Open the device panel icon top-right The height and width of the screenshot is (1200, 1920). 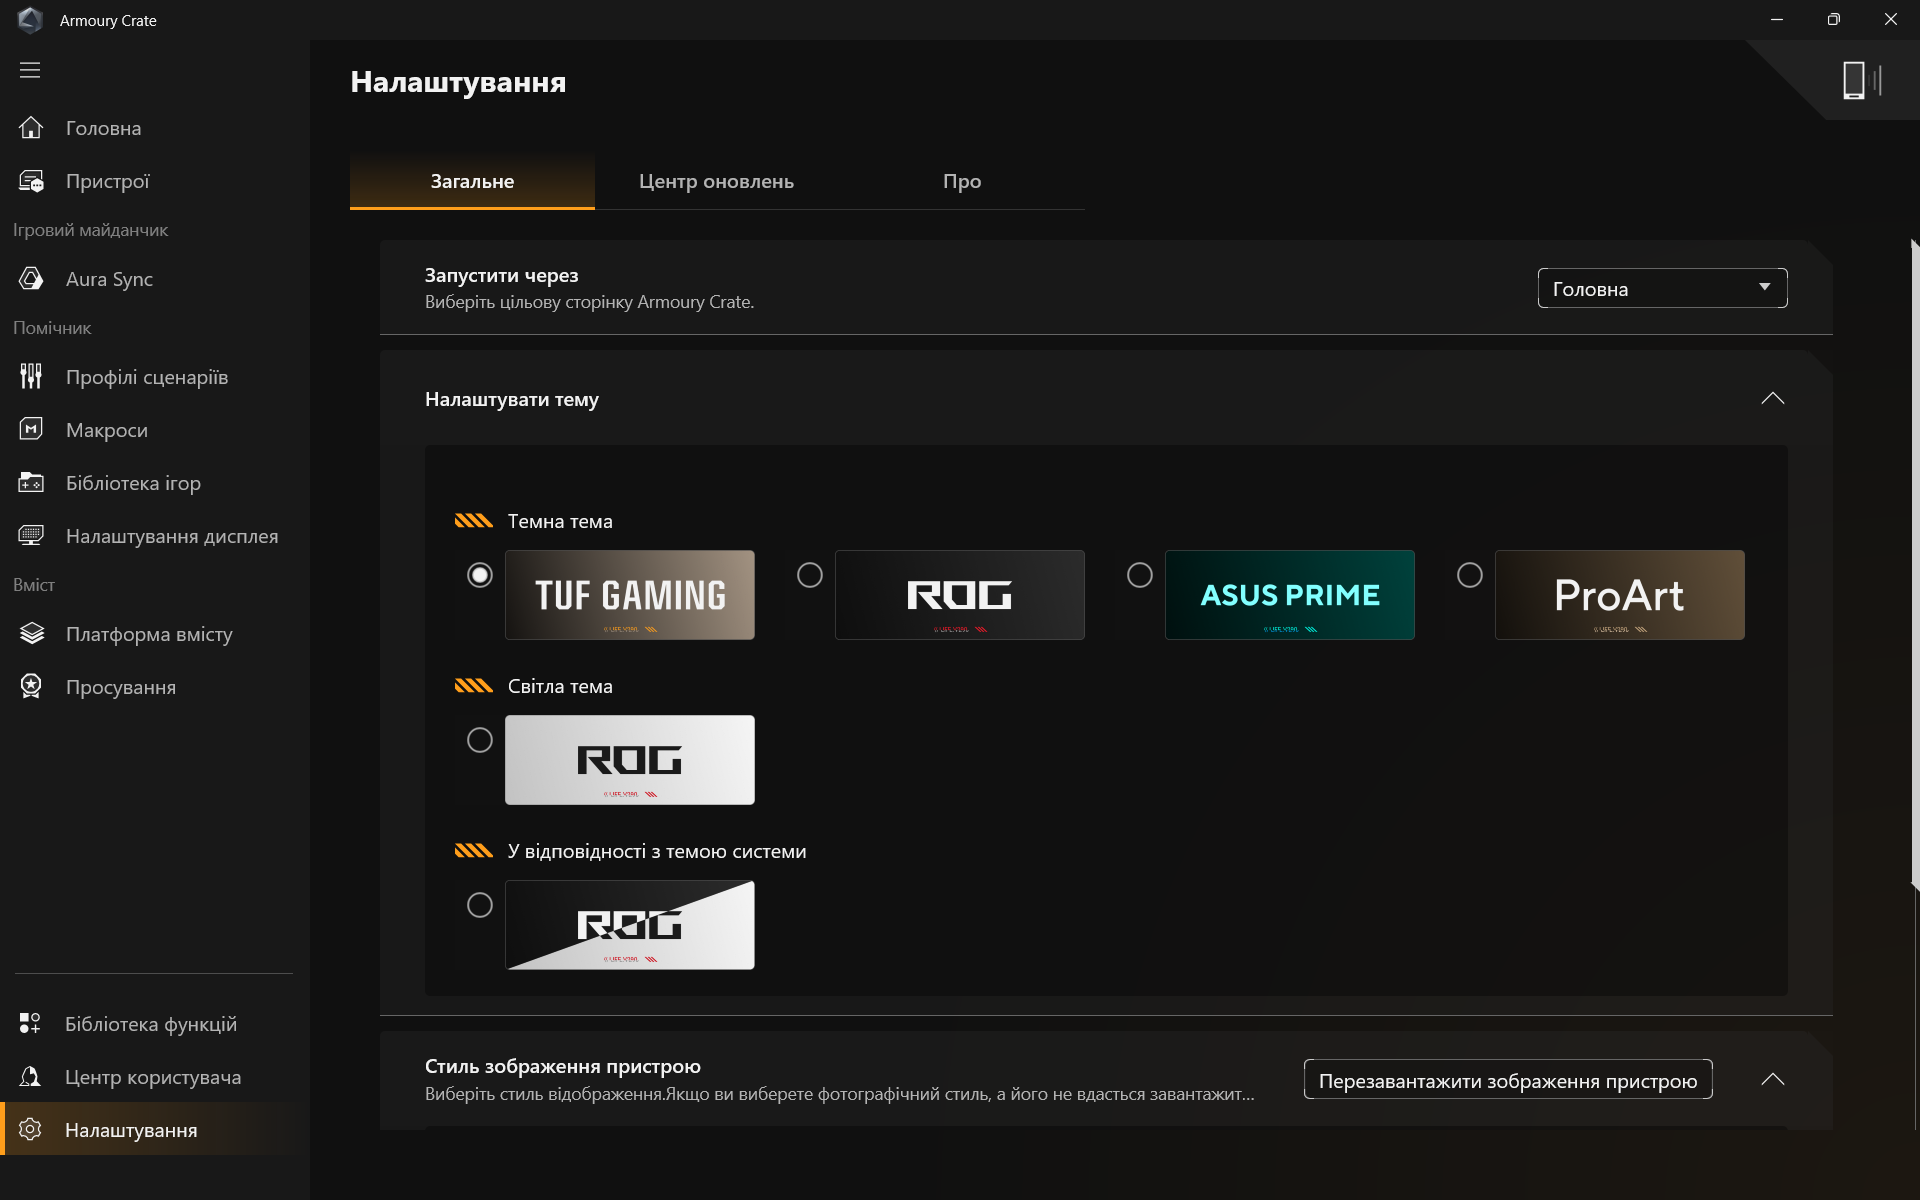[x=1861, y=80]
